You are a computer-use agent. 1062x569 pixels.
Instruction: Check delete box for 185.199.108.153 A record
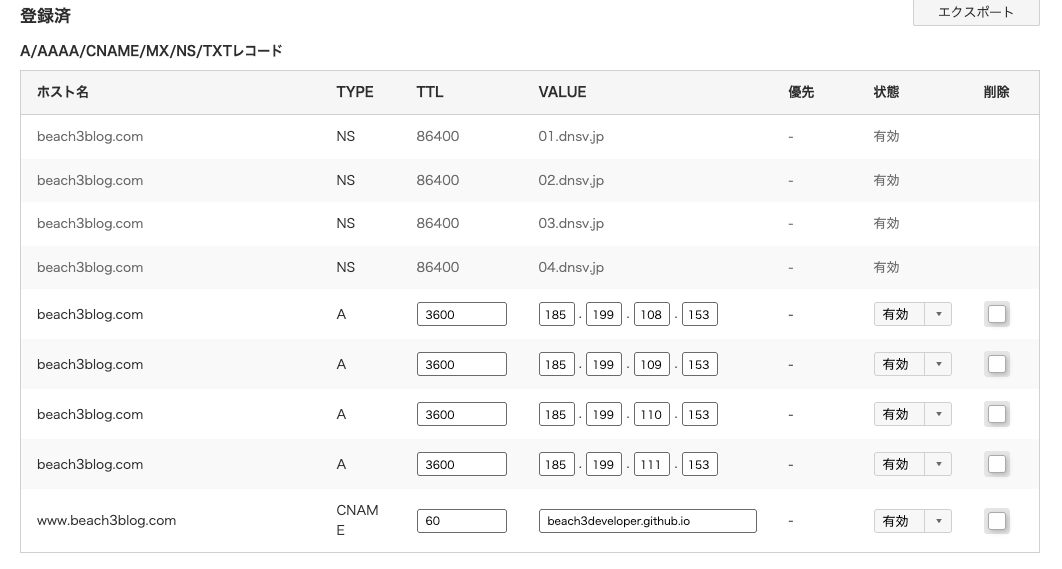point(996,314)
